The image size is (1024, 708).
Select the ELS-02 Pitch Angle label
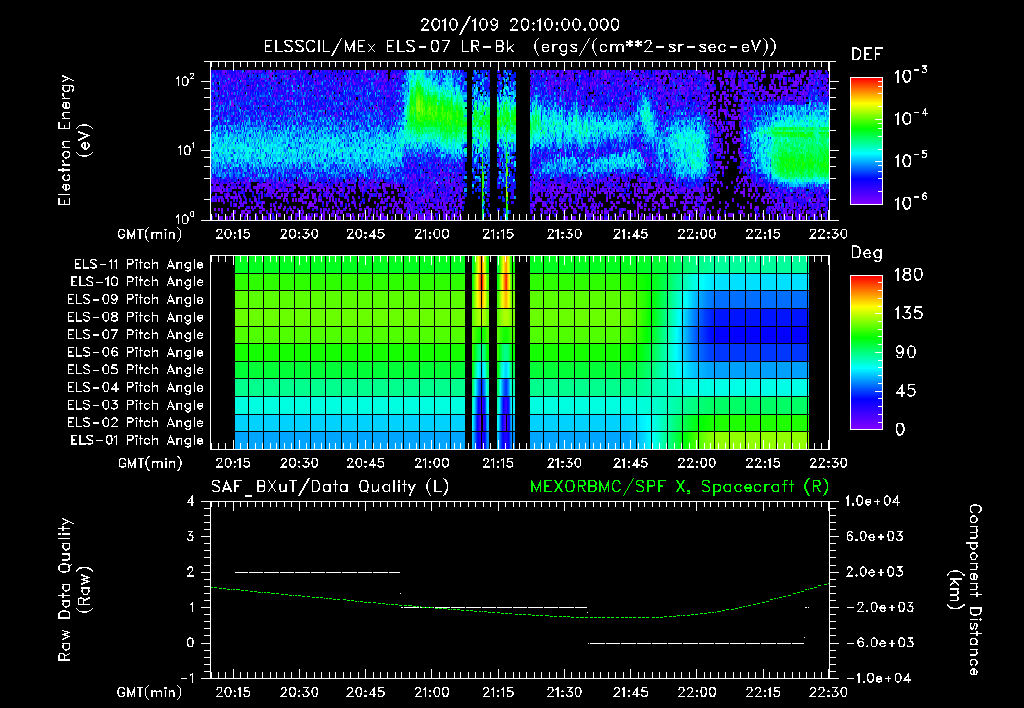pyautogui.click(x=136, y=423)
